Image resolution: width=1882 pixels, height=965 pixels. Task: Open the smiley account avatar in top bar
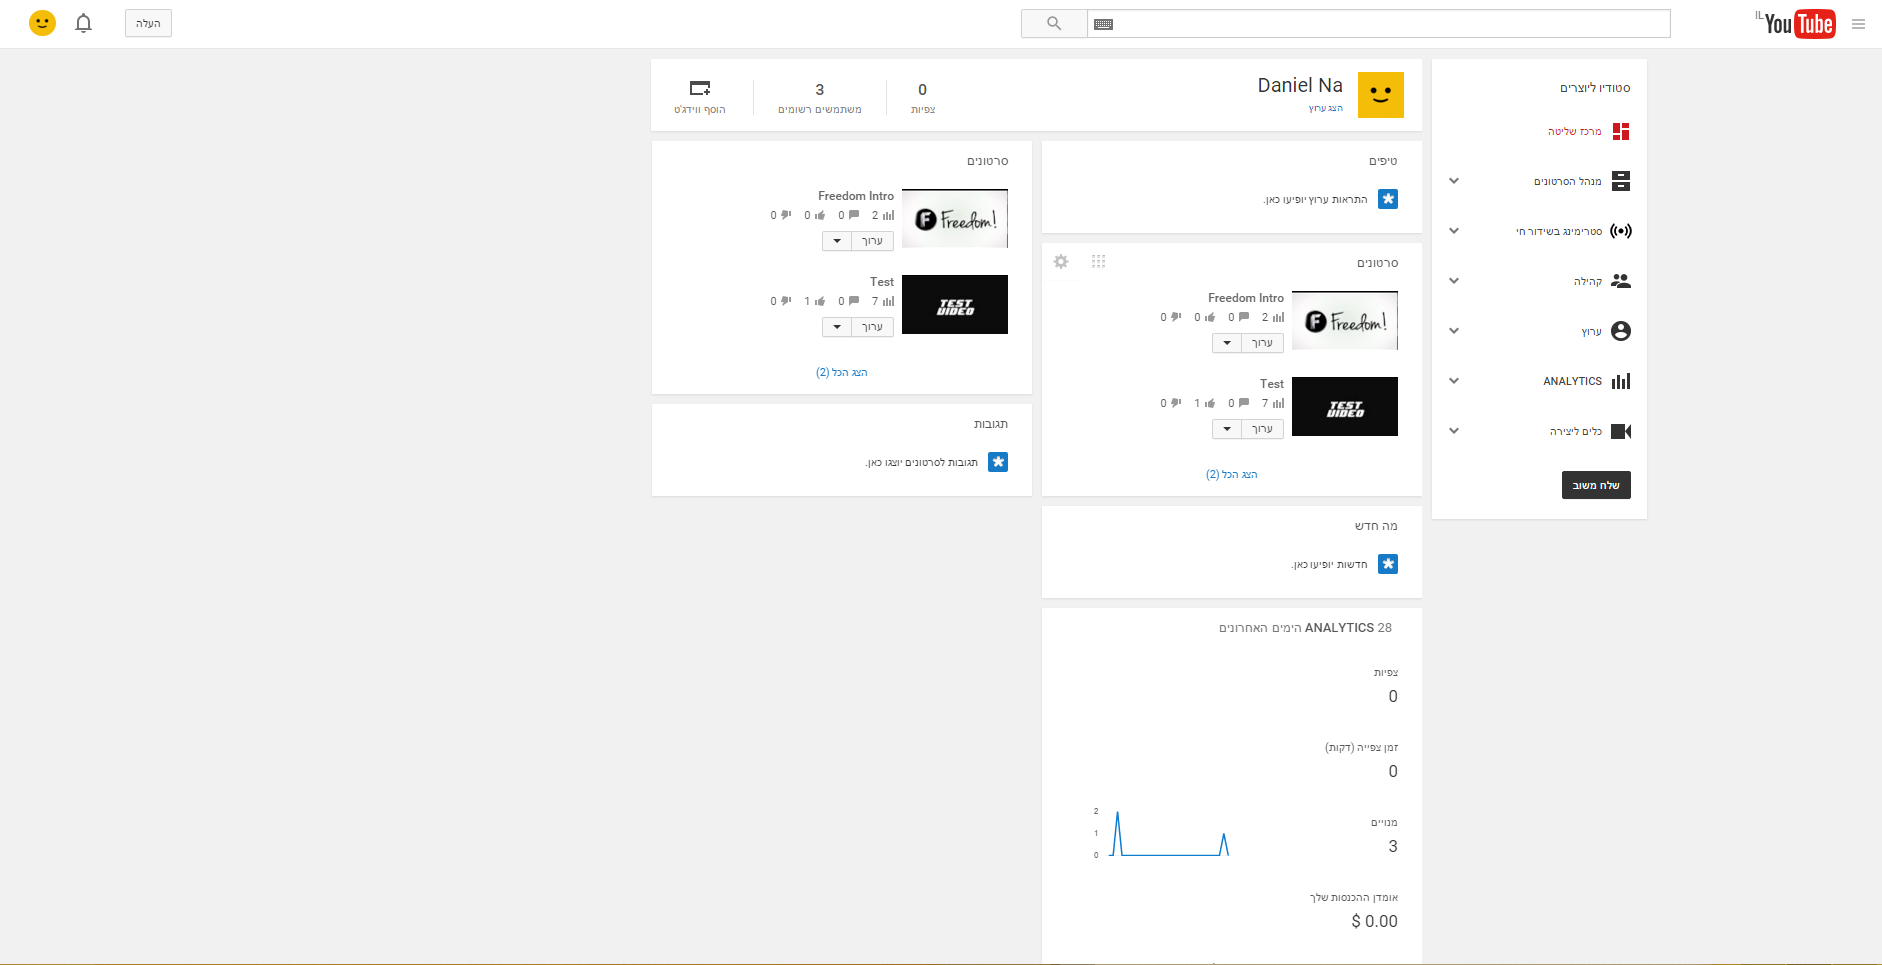42,23
